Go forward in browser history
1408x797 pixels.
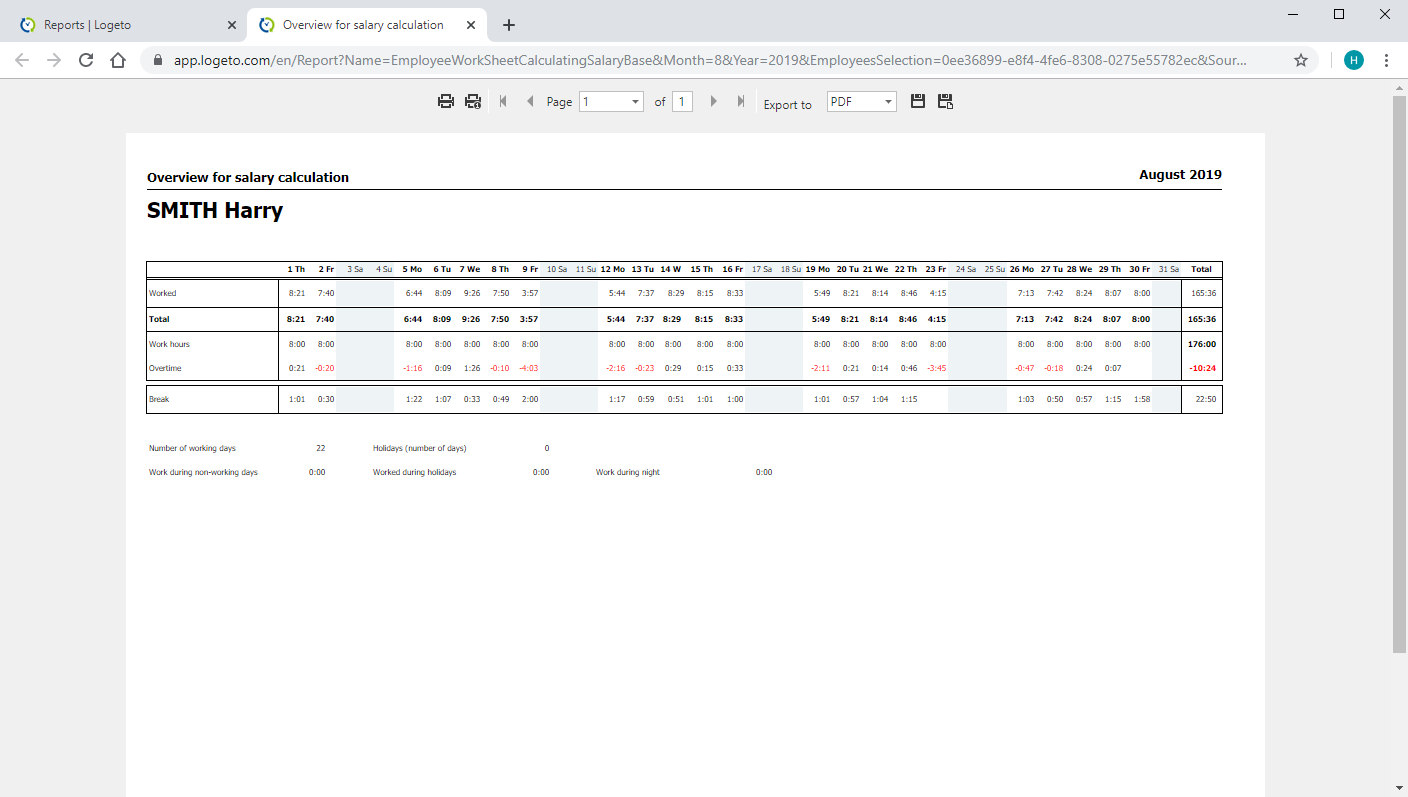pyautogui.click(x=54, y=60)
